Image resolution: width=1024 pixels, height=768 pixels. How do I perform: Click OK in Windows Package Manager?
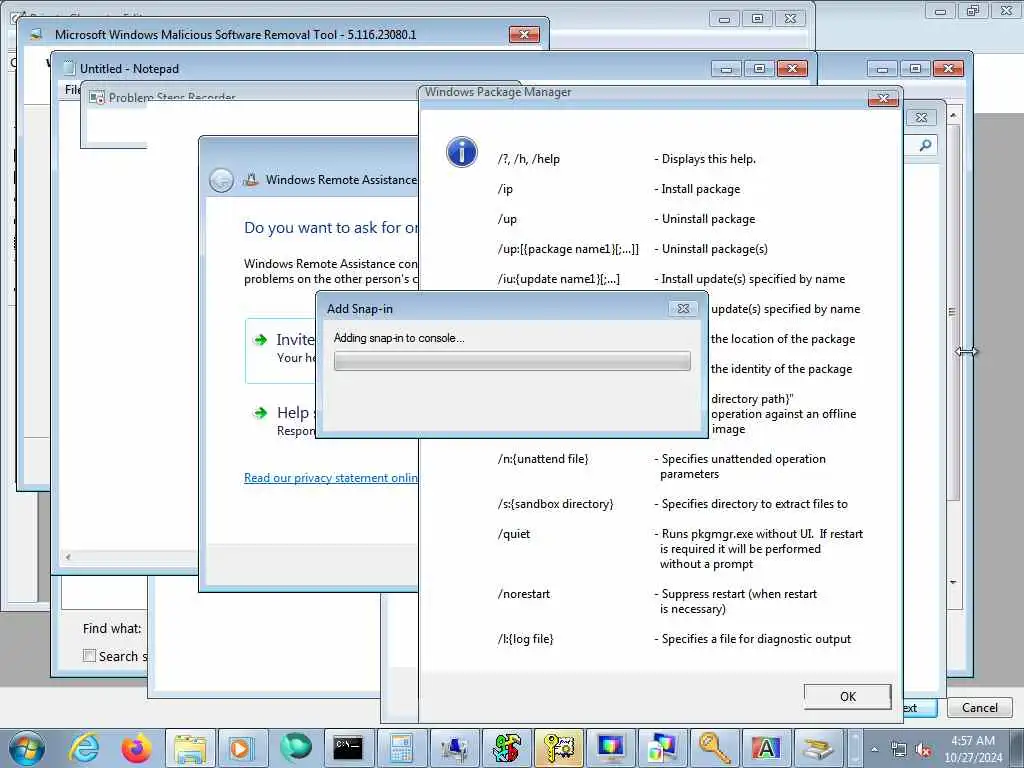[x=848, y=696]
